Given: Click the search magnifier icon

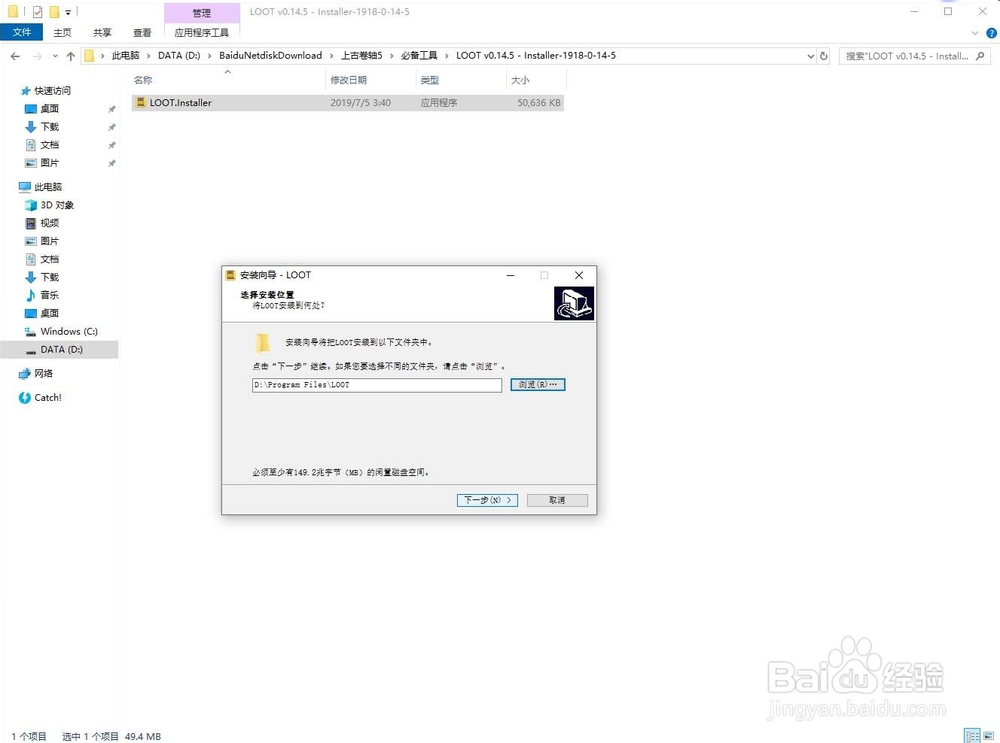Looking at the screenshot, I should pyautogui.click(x=980, y=56).
